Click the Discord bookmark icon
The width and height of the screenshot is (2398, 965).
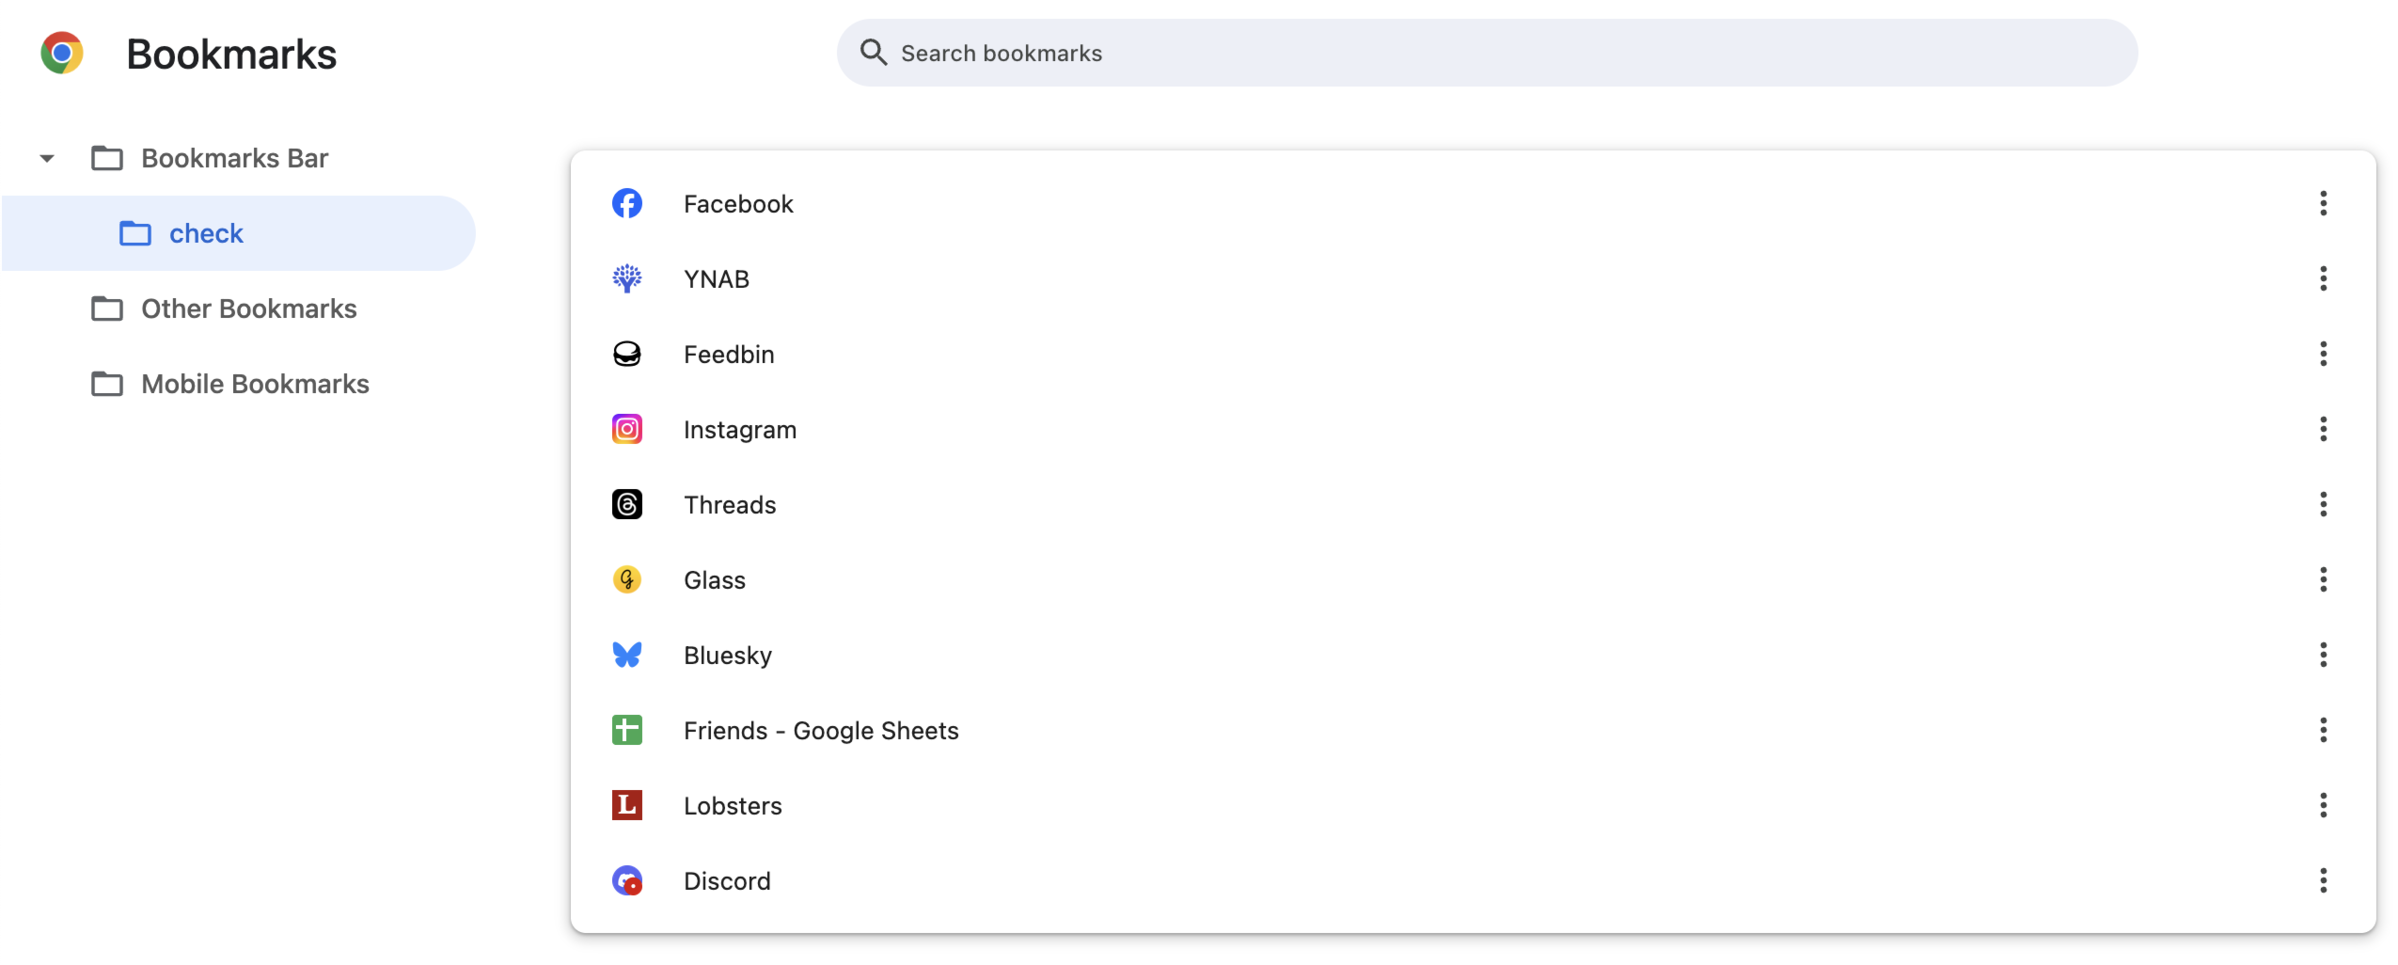(x=627, y=881)
